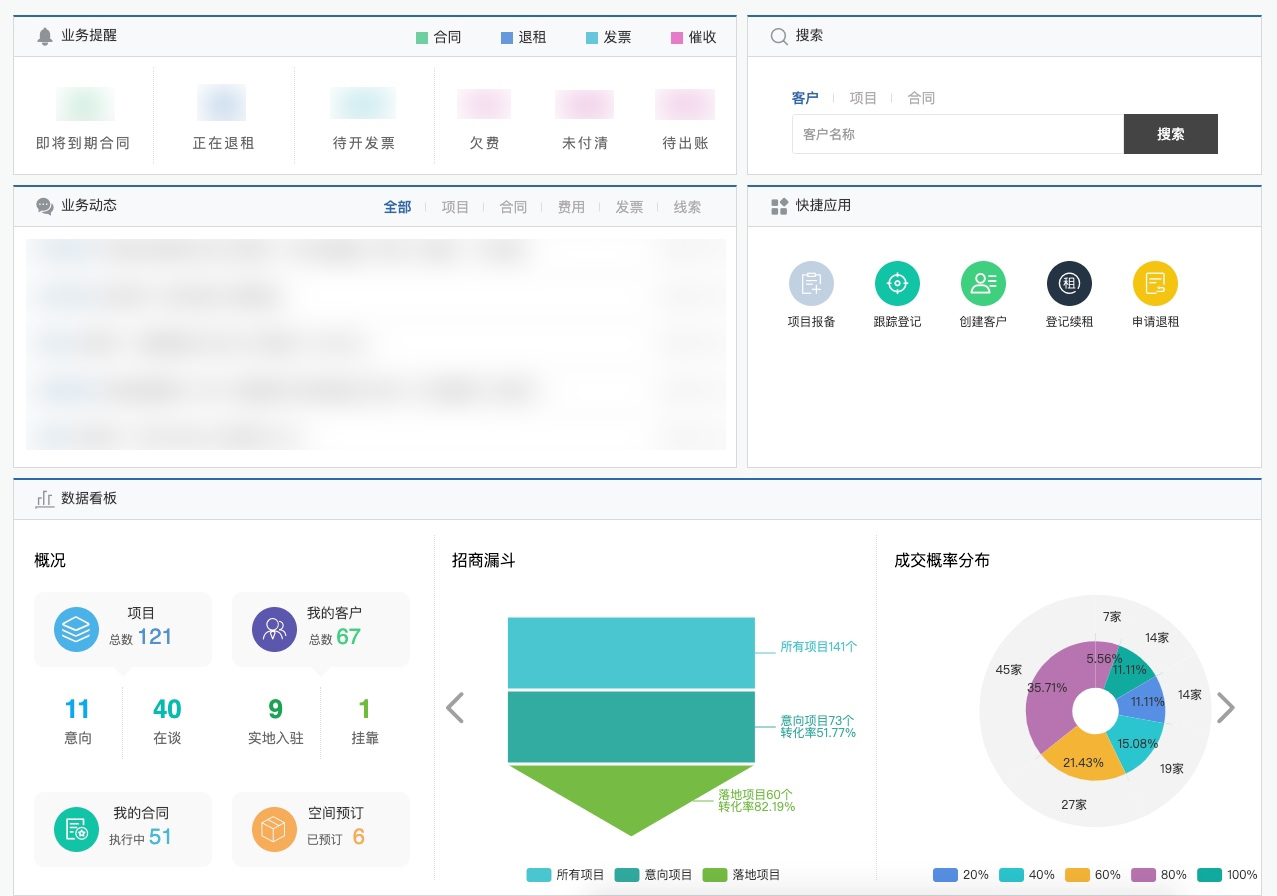Screen dimensions: 1277x896
Task: Launch the 登记续租 quick app icon
Action: 1069,284
